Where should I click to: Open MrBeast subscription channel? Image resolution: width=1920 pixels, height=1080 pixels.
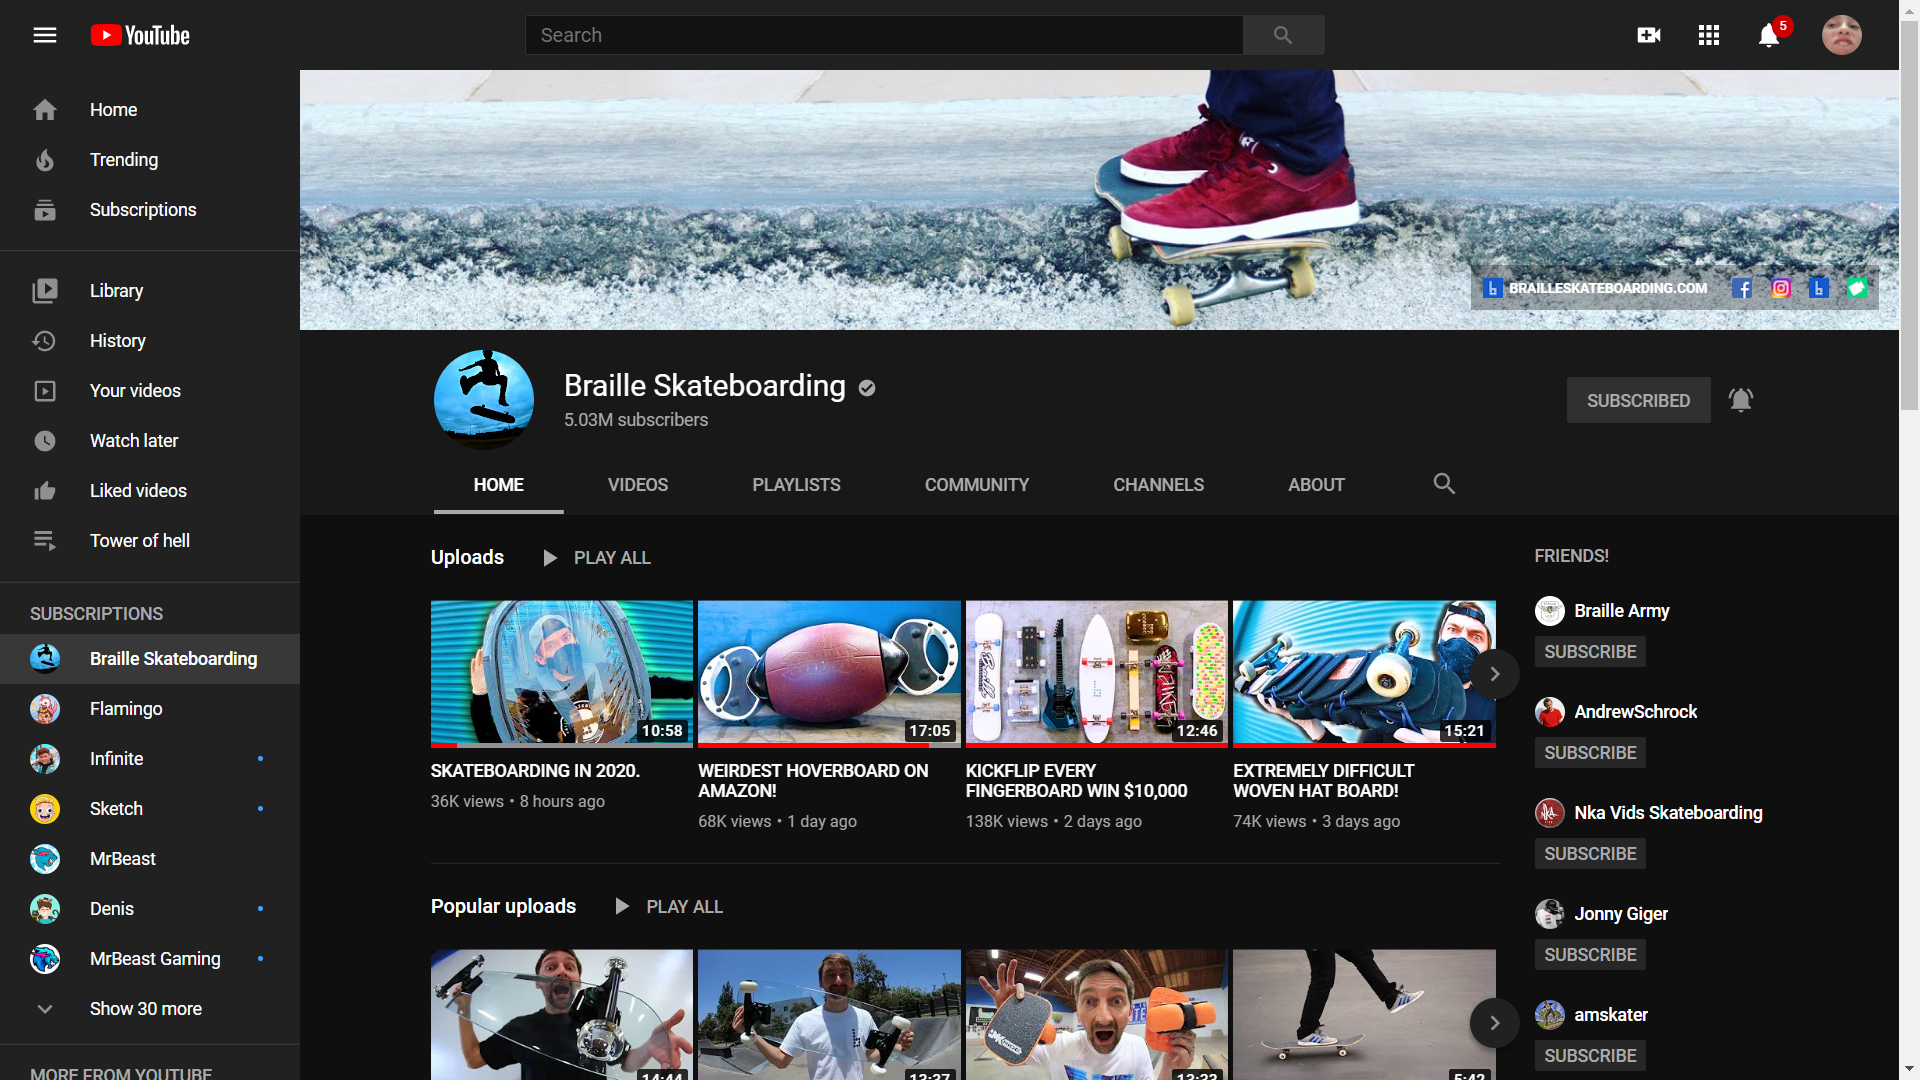point(150,859)
